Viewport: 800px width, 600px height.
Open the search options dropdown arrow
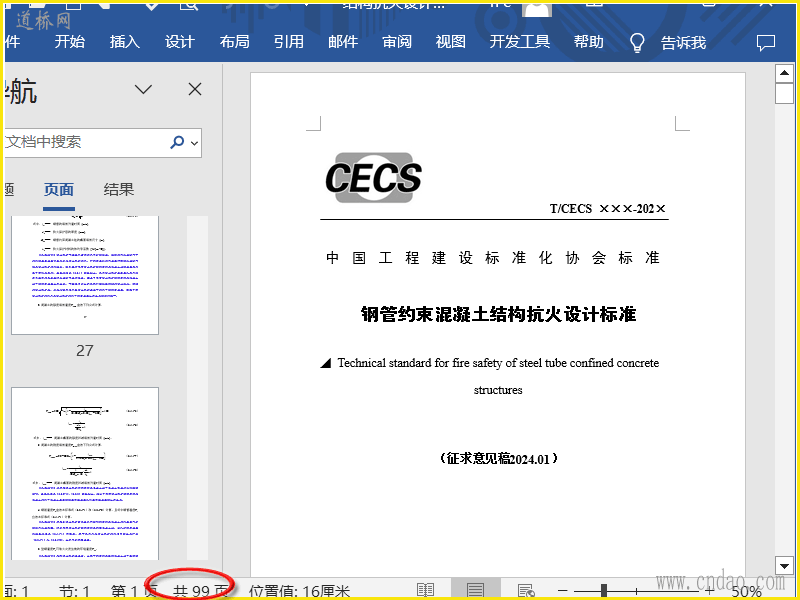point(194,143)
